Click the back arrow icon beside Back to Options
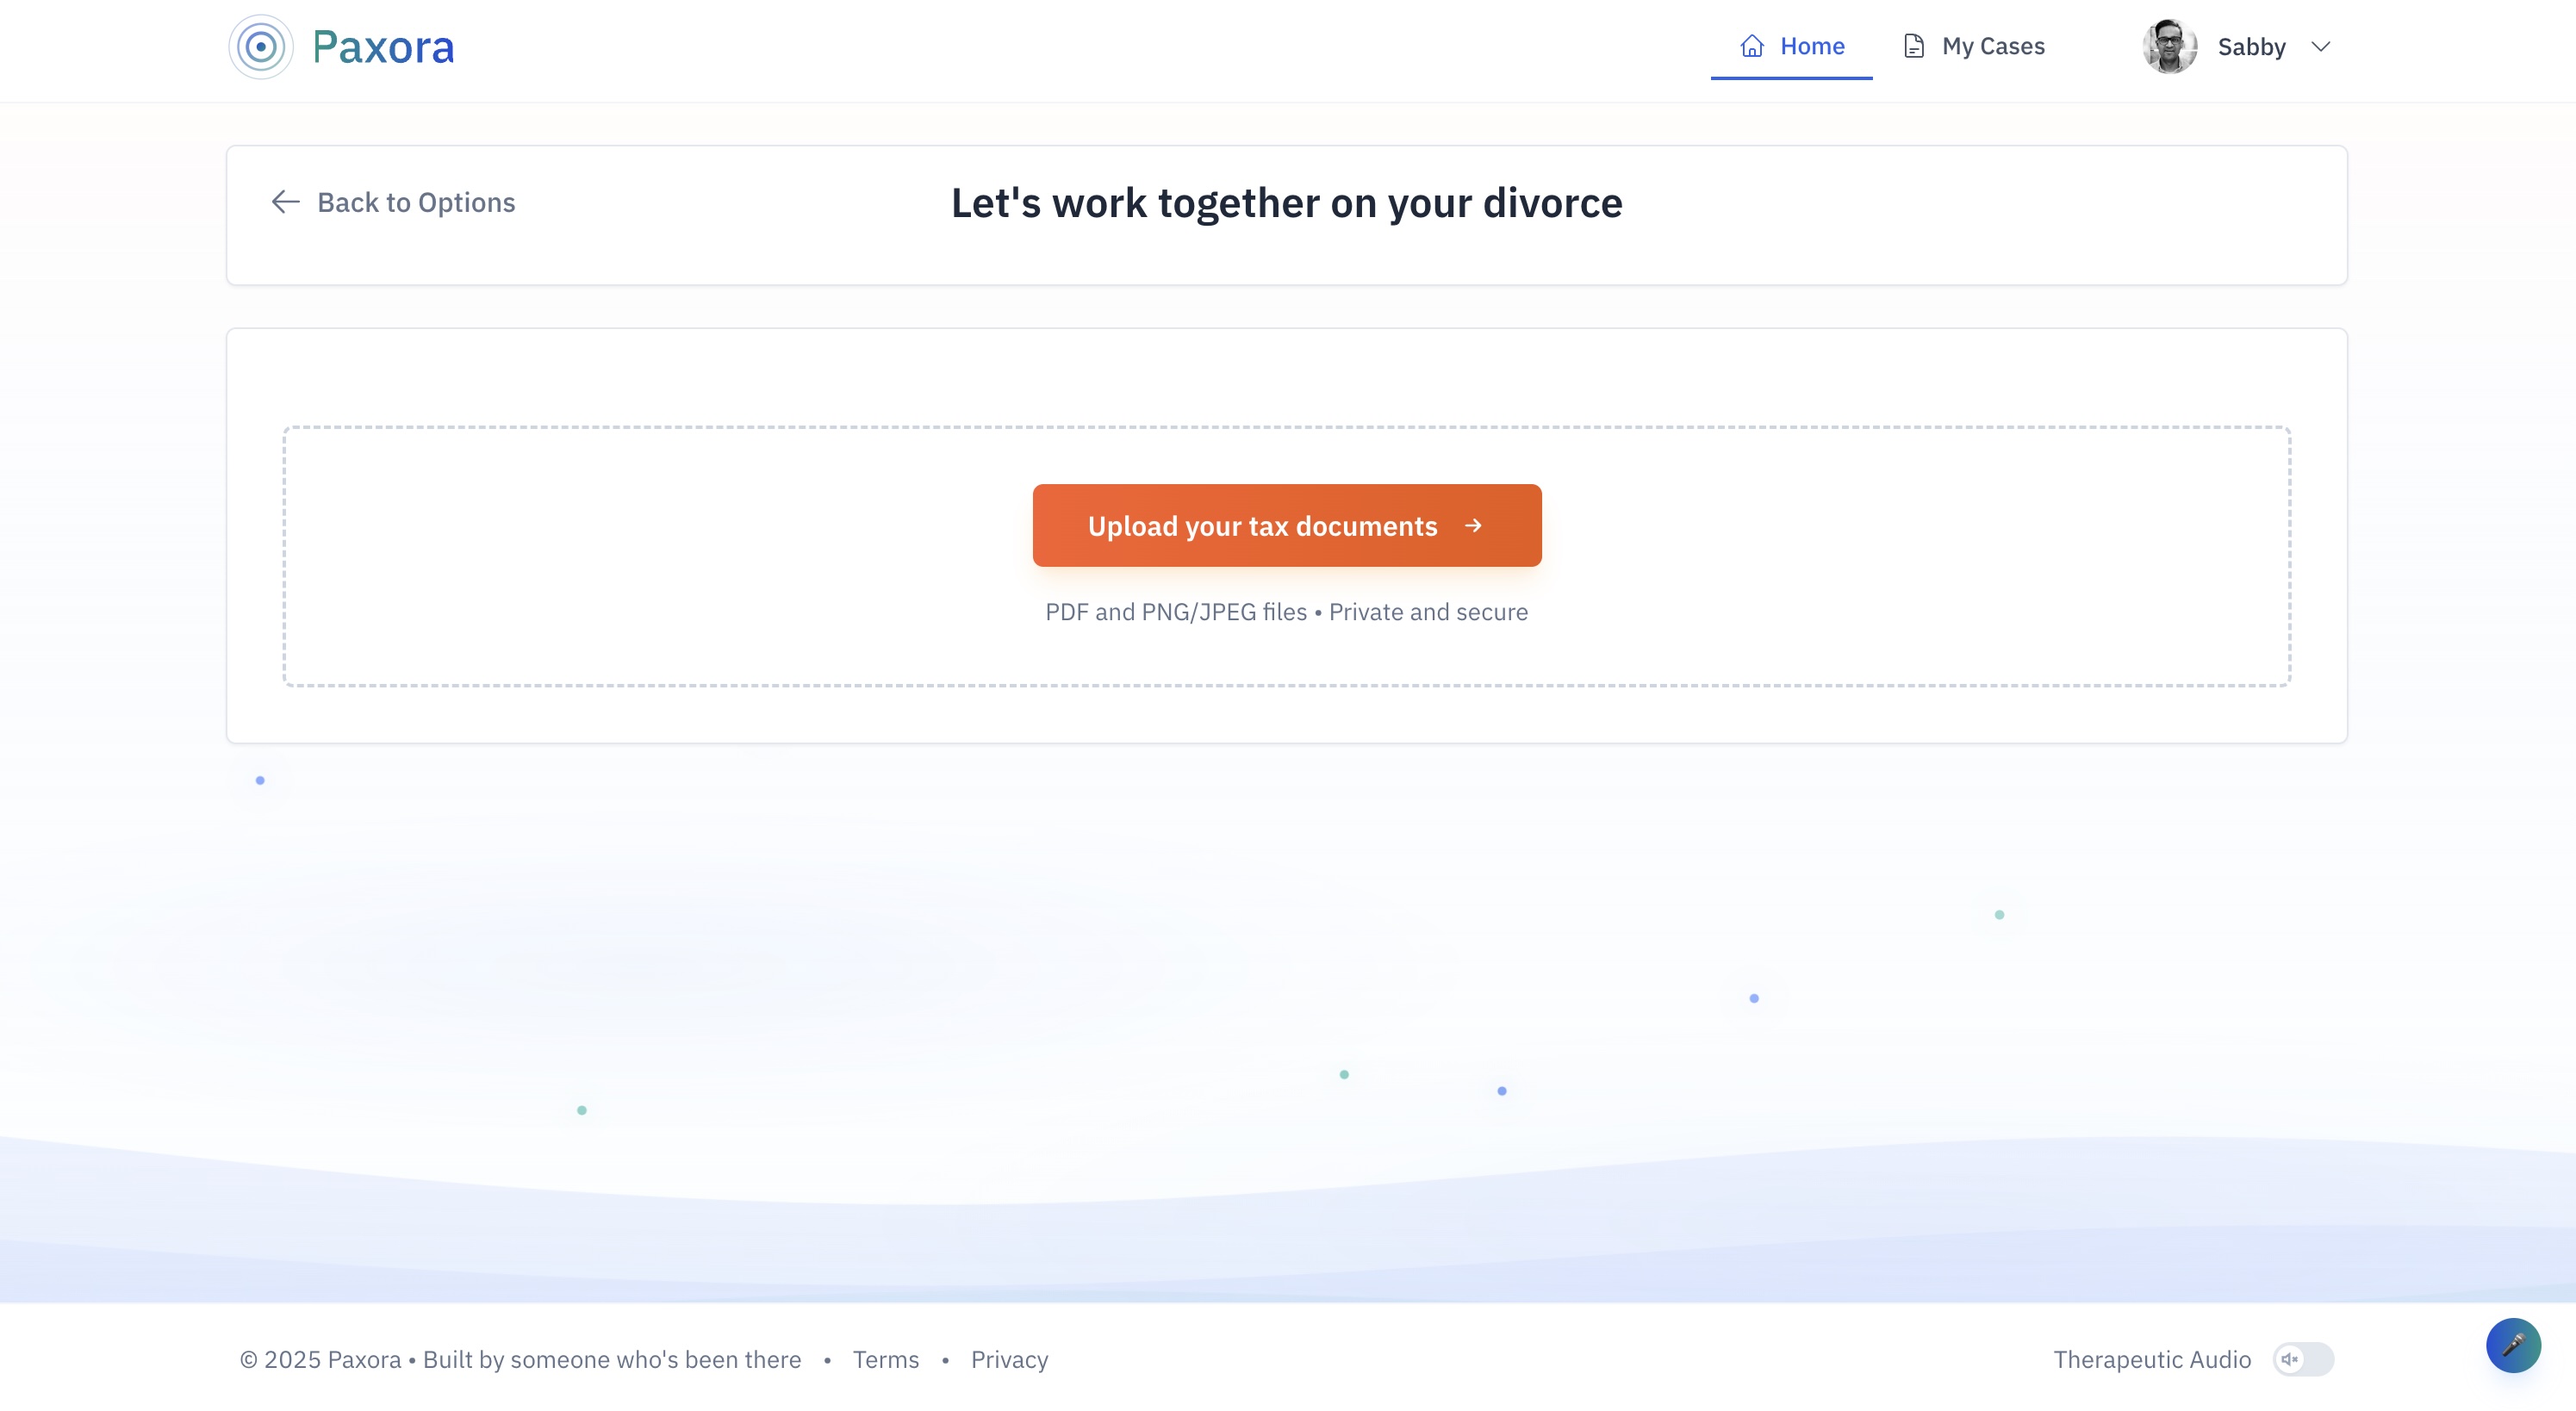This screenshot has width=2576, height=1411. [286, 202]
